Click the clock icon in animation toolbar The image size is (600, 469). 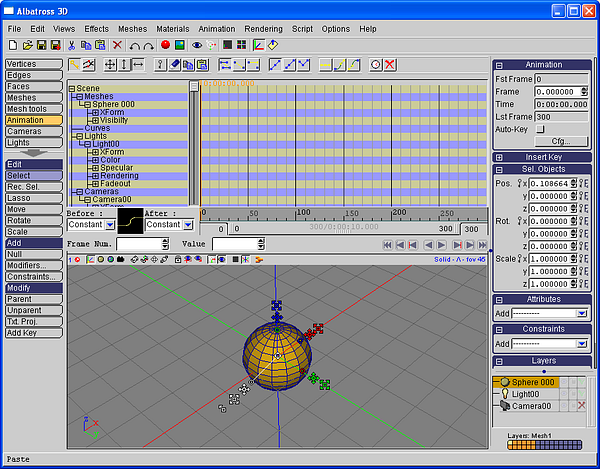(x=376, y=65)
